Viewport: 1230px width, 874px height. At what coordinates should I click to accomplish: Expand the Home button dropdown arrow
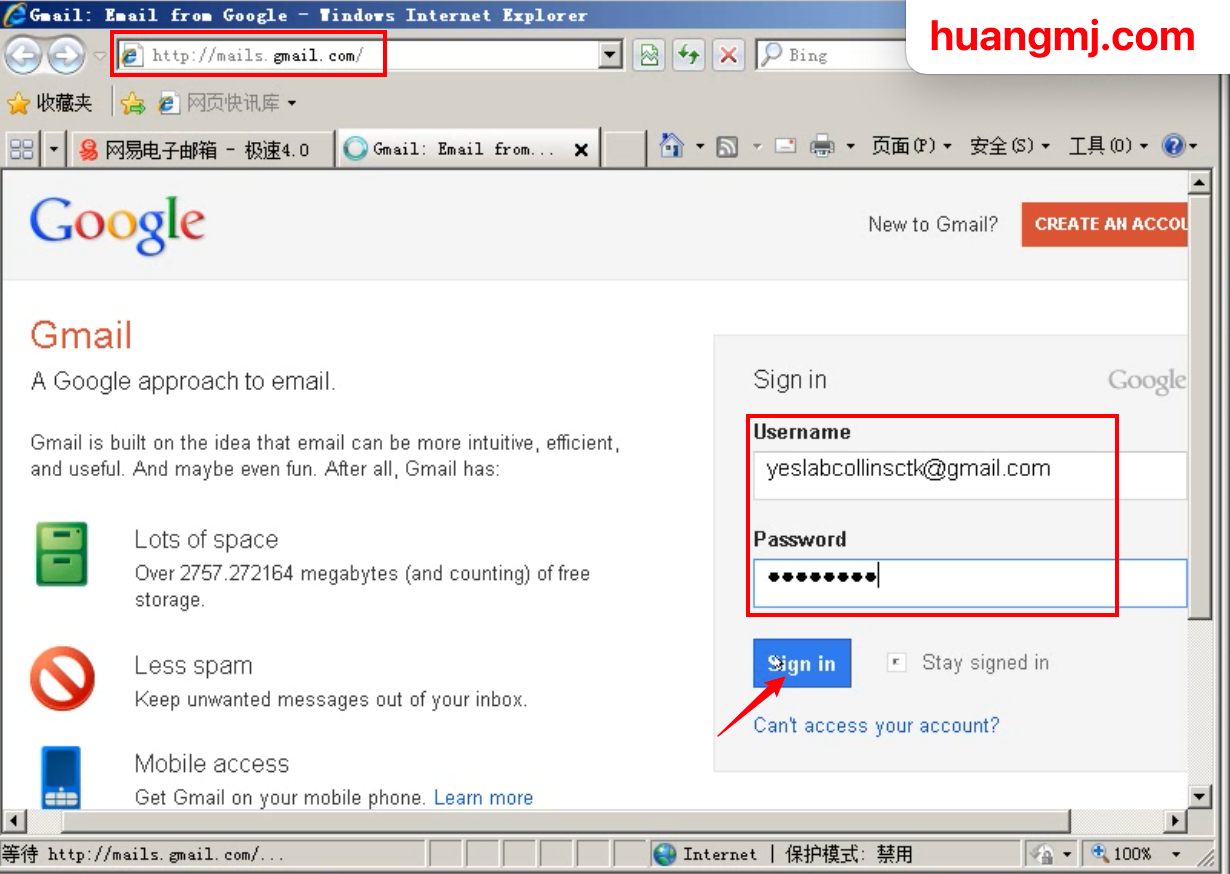(700, 147)
